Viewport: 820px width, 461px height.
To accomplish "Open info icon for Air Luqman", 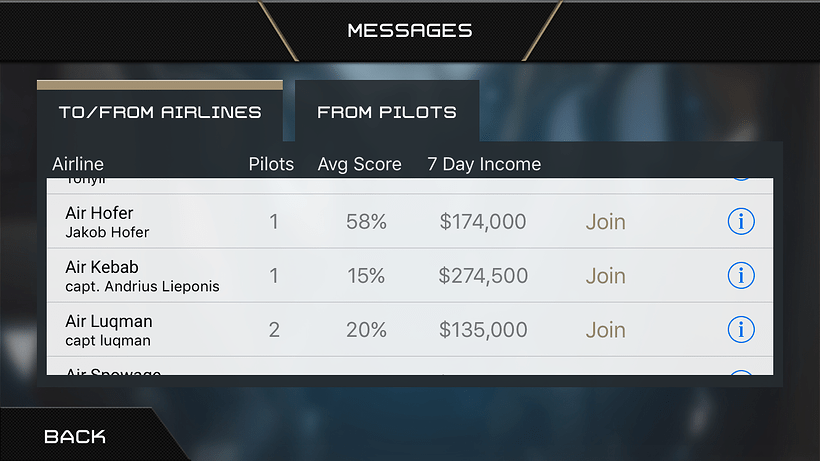I will coord(741,329).
